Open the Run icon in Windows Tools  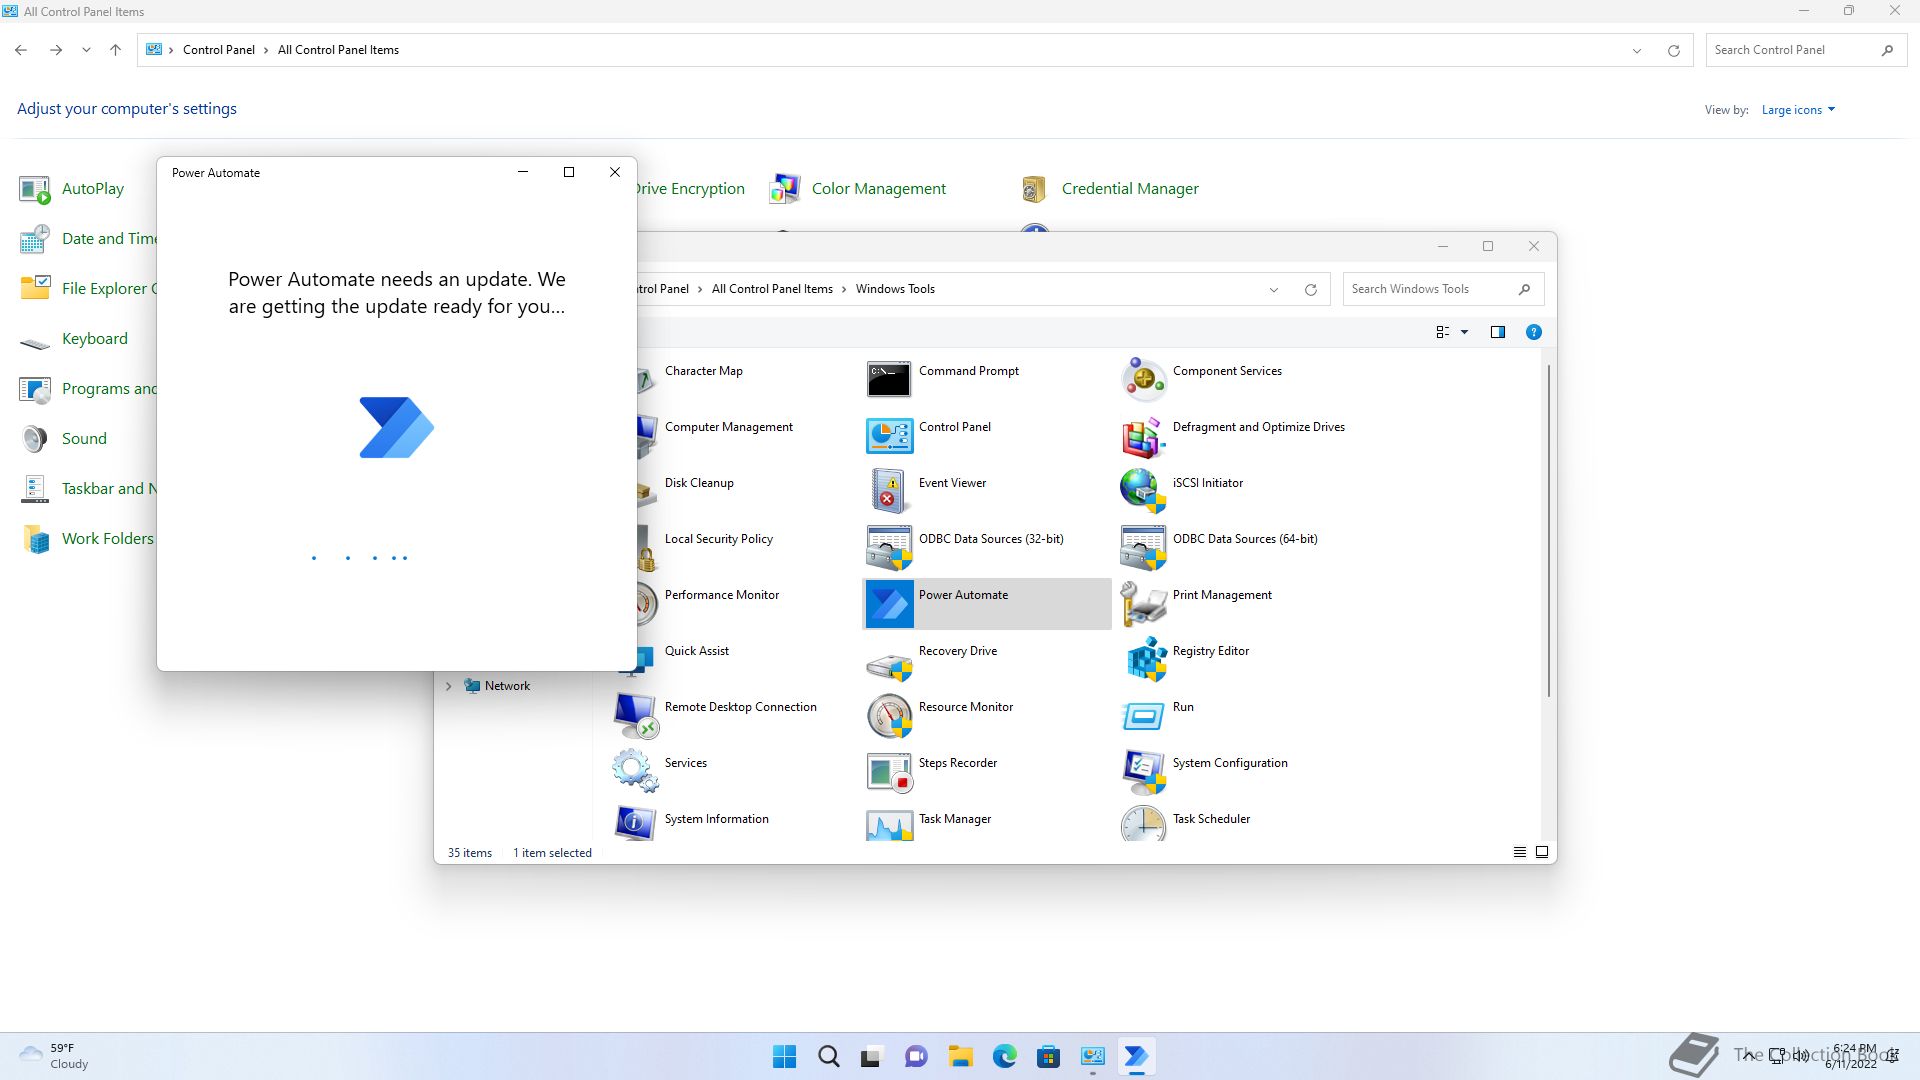coord(1143,715)
